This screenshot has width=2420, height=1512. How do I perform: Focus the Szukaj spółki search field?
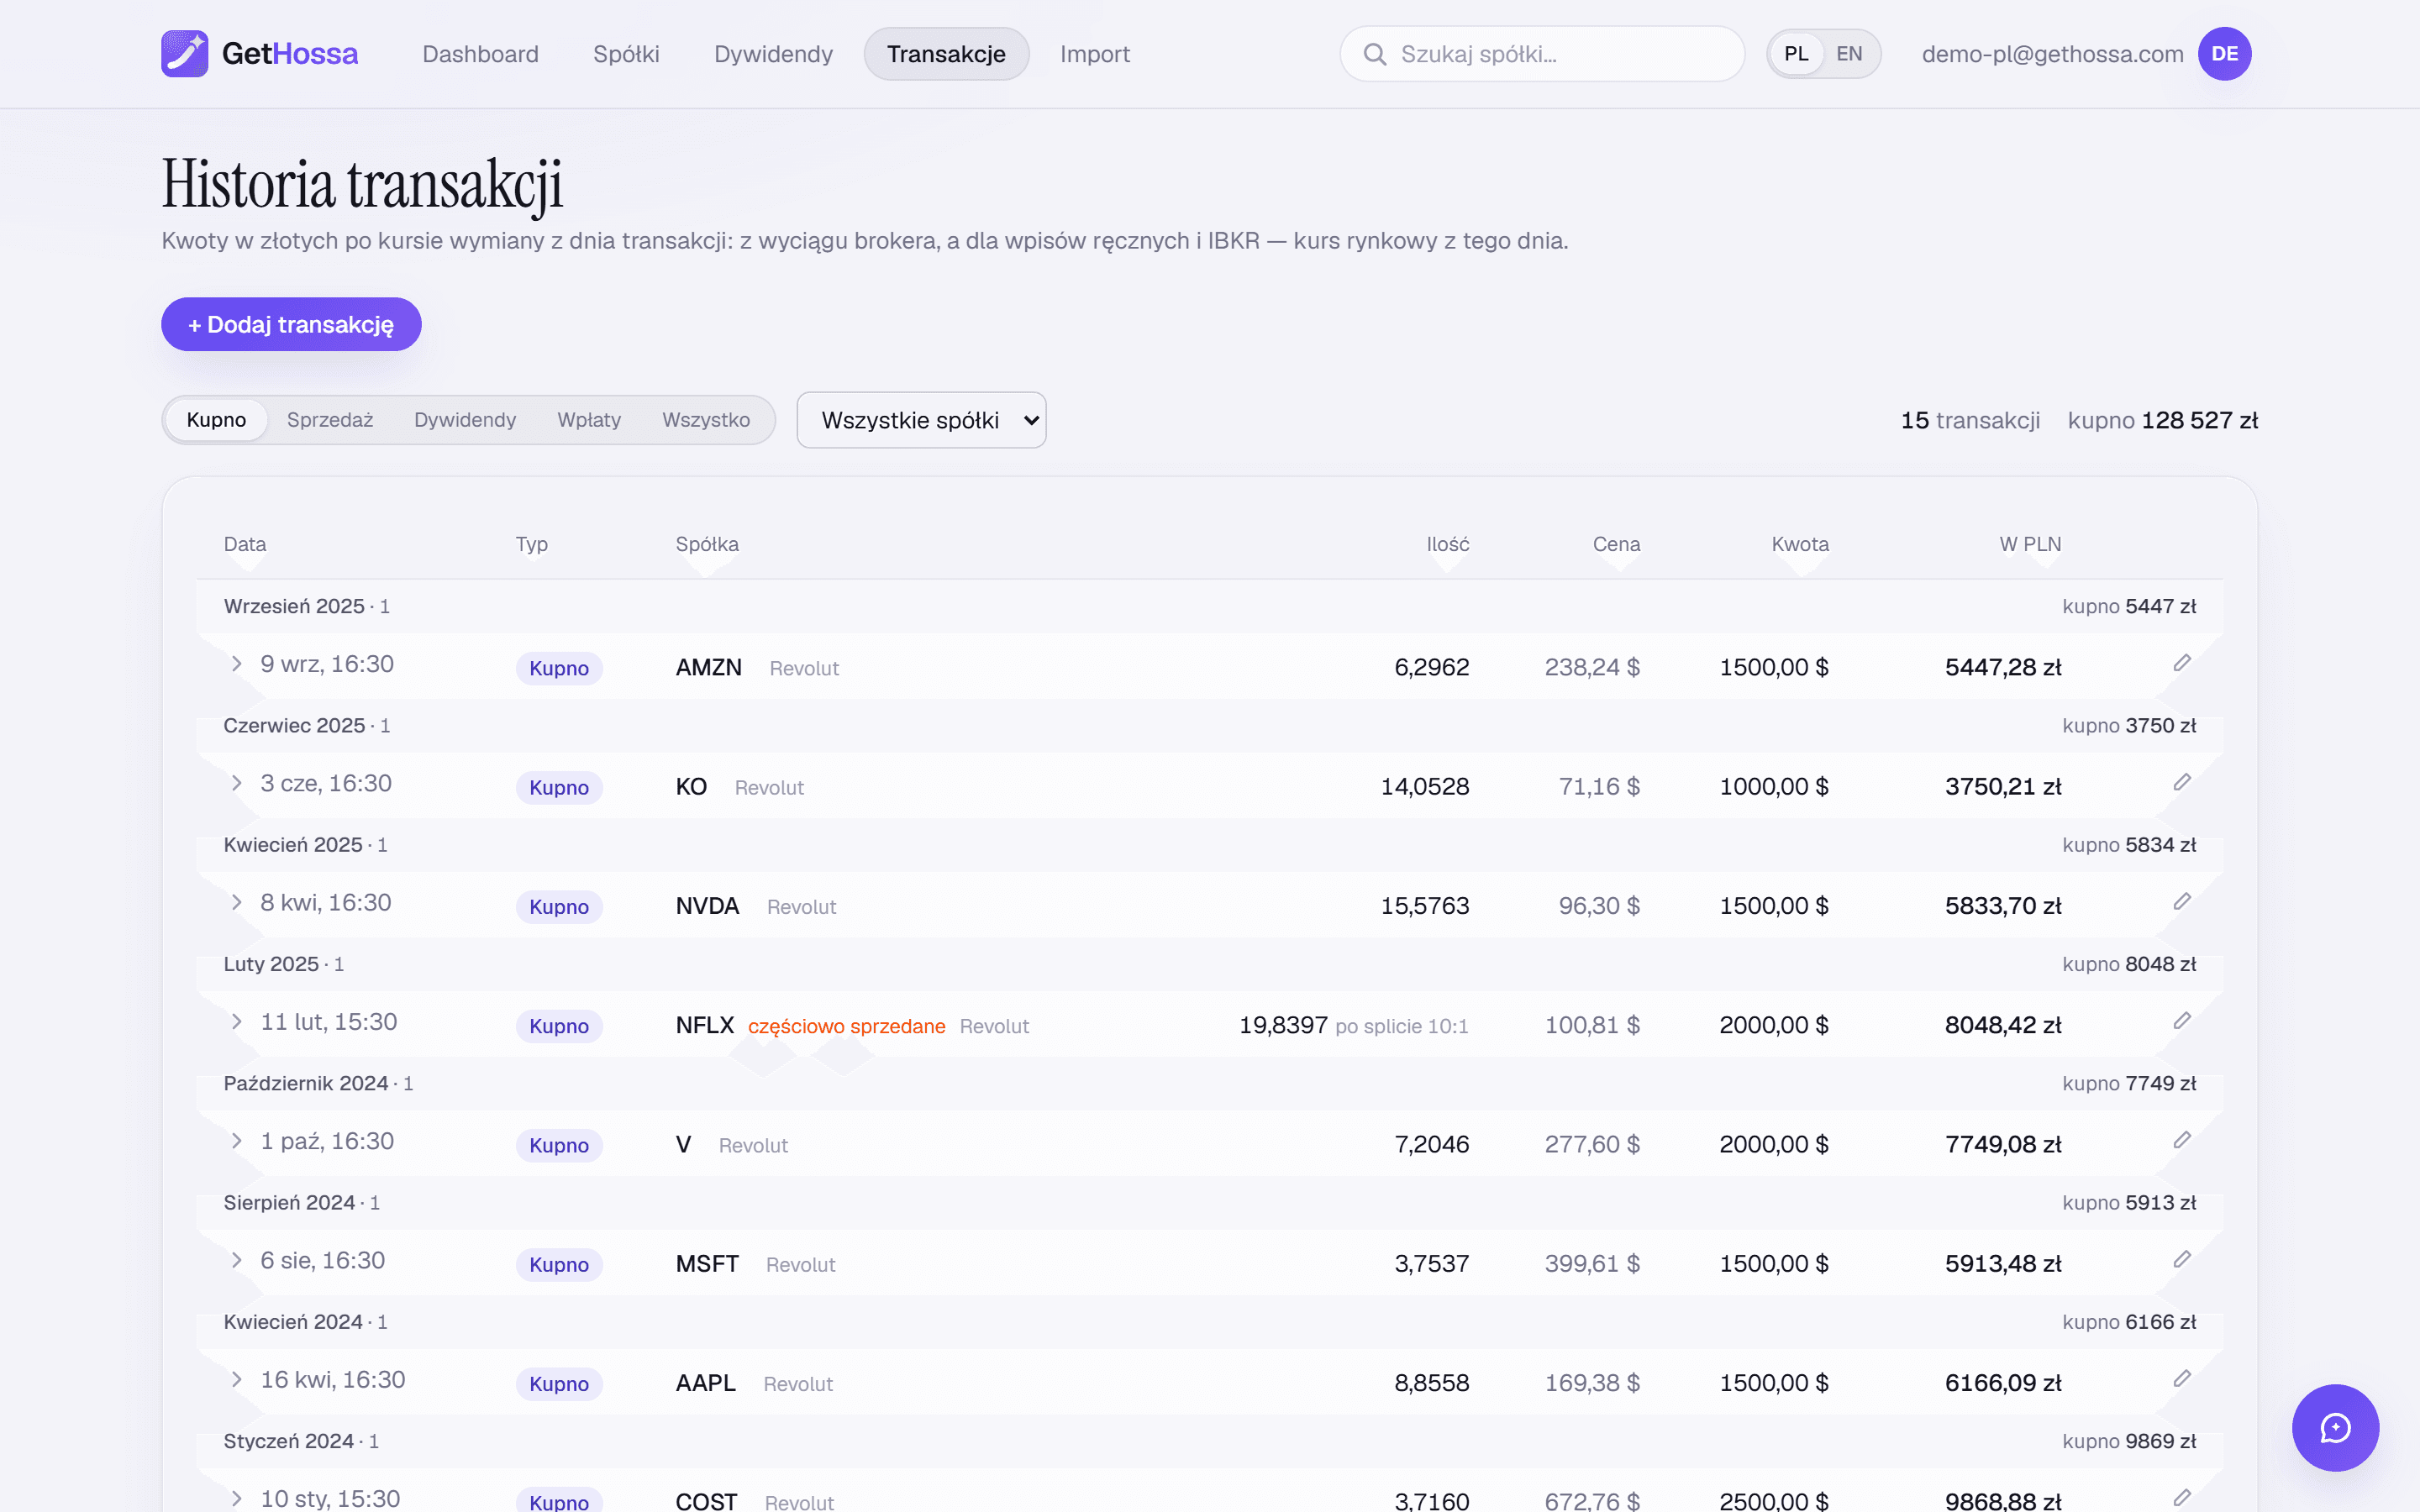[1542, 54]
